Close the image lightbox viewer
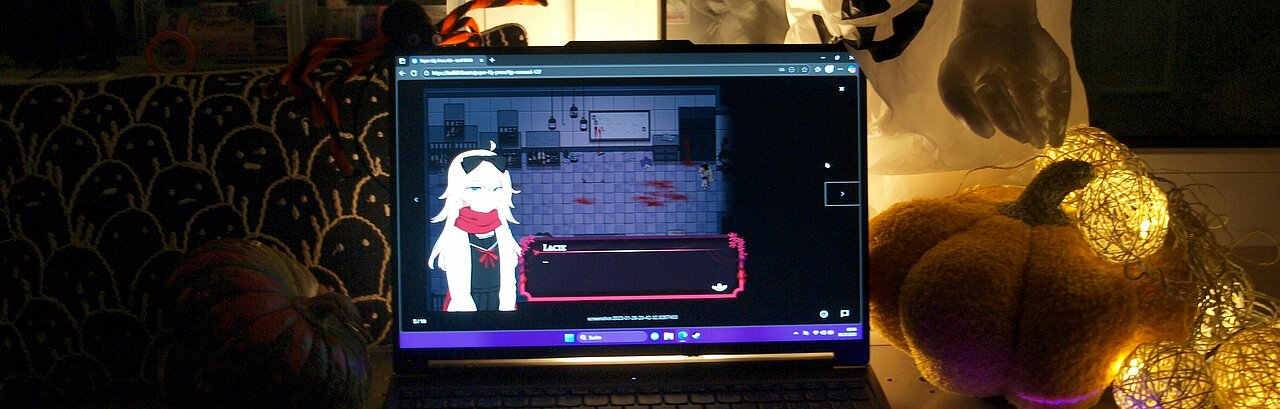1280x409 pixels. coord(842,88)
